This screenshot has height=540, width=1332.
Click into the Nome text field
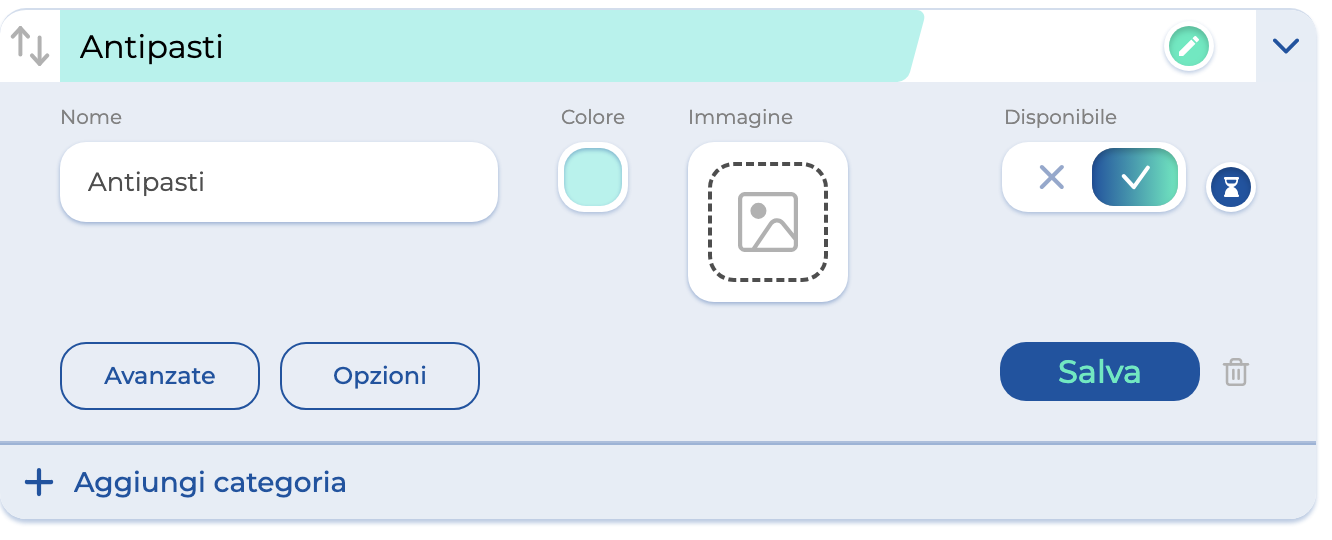278,182
